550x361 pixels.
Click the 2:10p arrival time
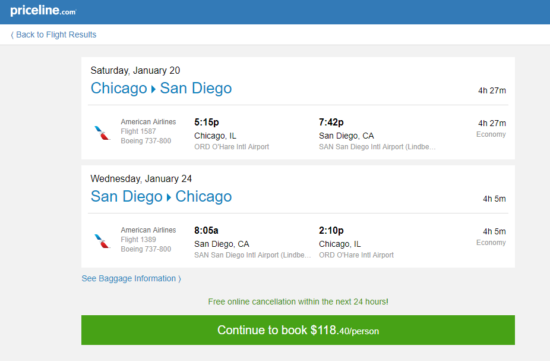[331, 230]
